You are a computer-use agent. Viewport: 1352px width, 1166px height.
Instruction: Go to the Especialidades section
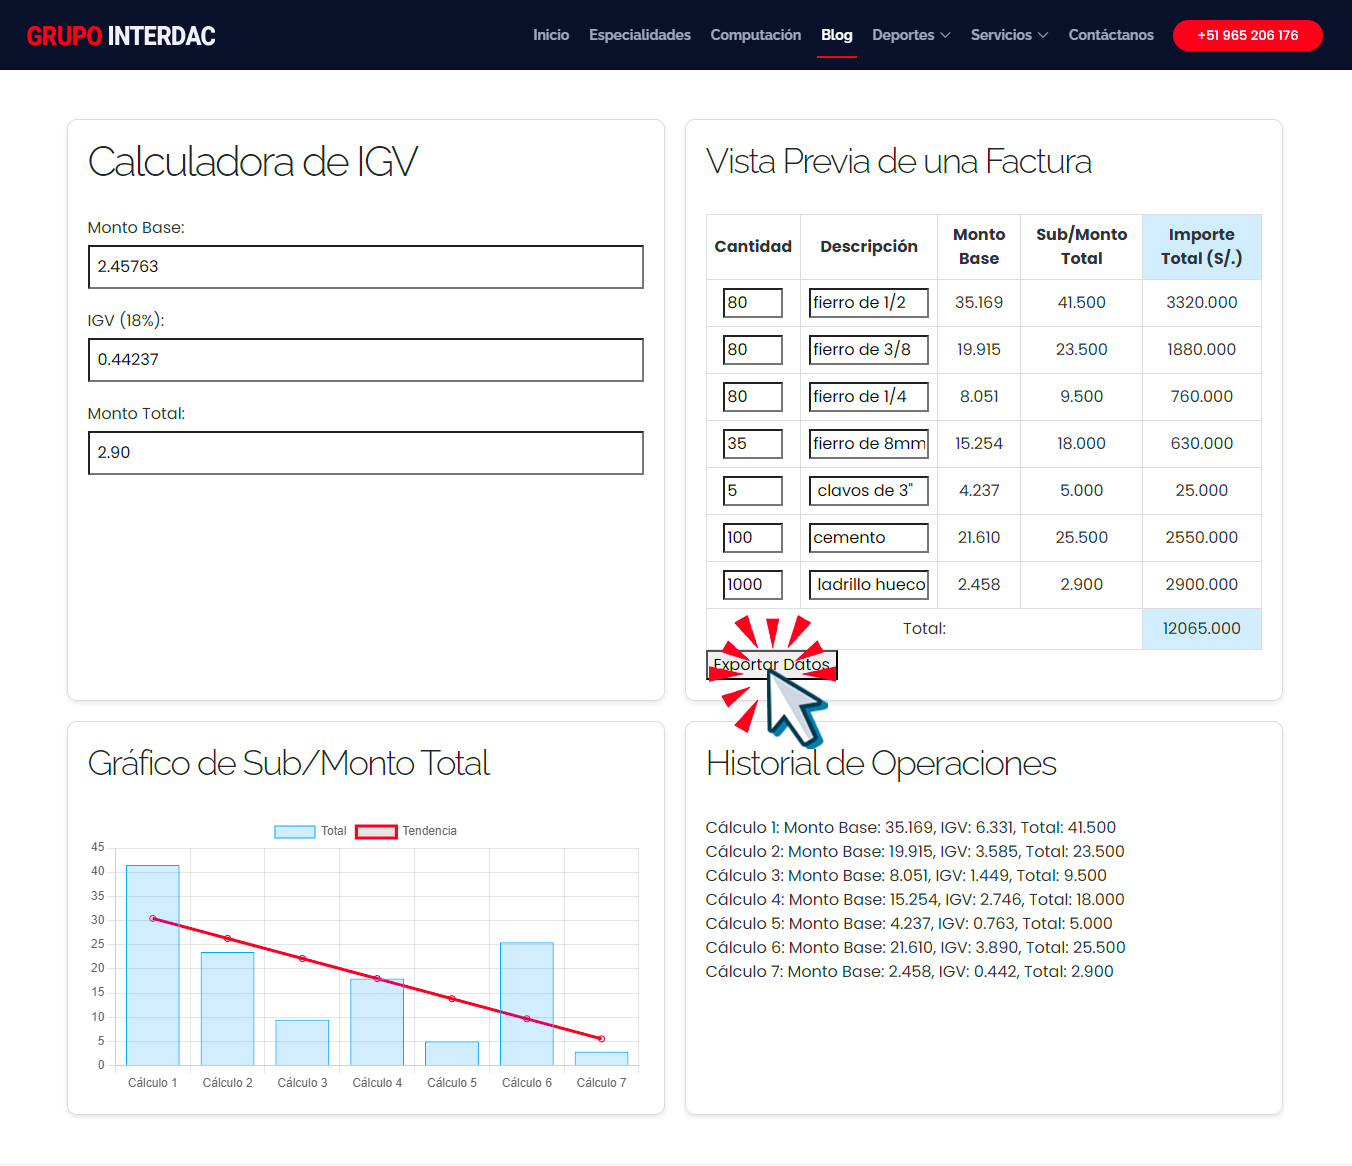[x=640, y=35]
